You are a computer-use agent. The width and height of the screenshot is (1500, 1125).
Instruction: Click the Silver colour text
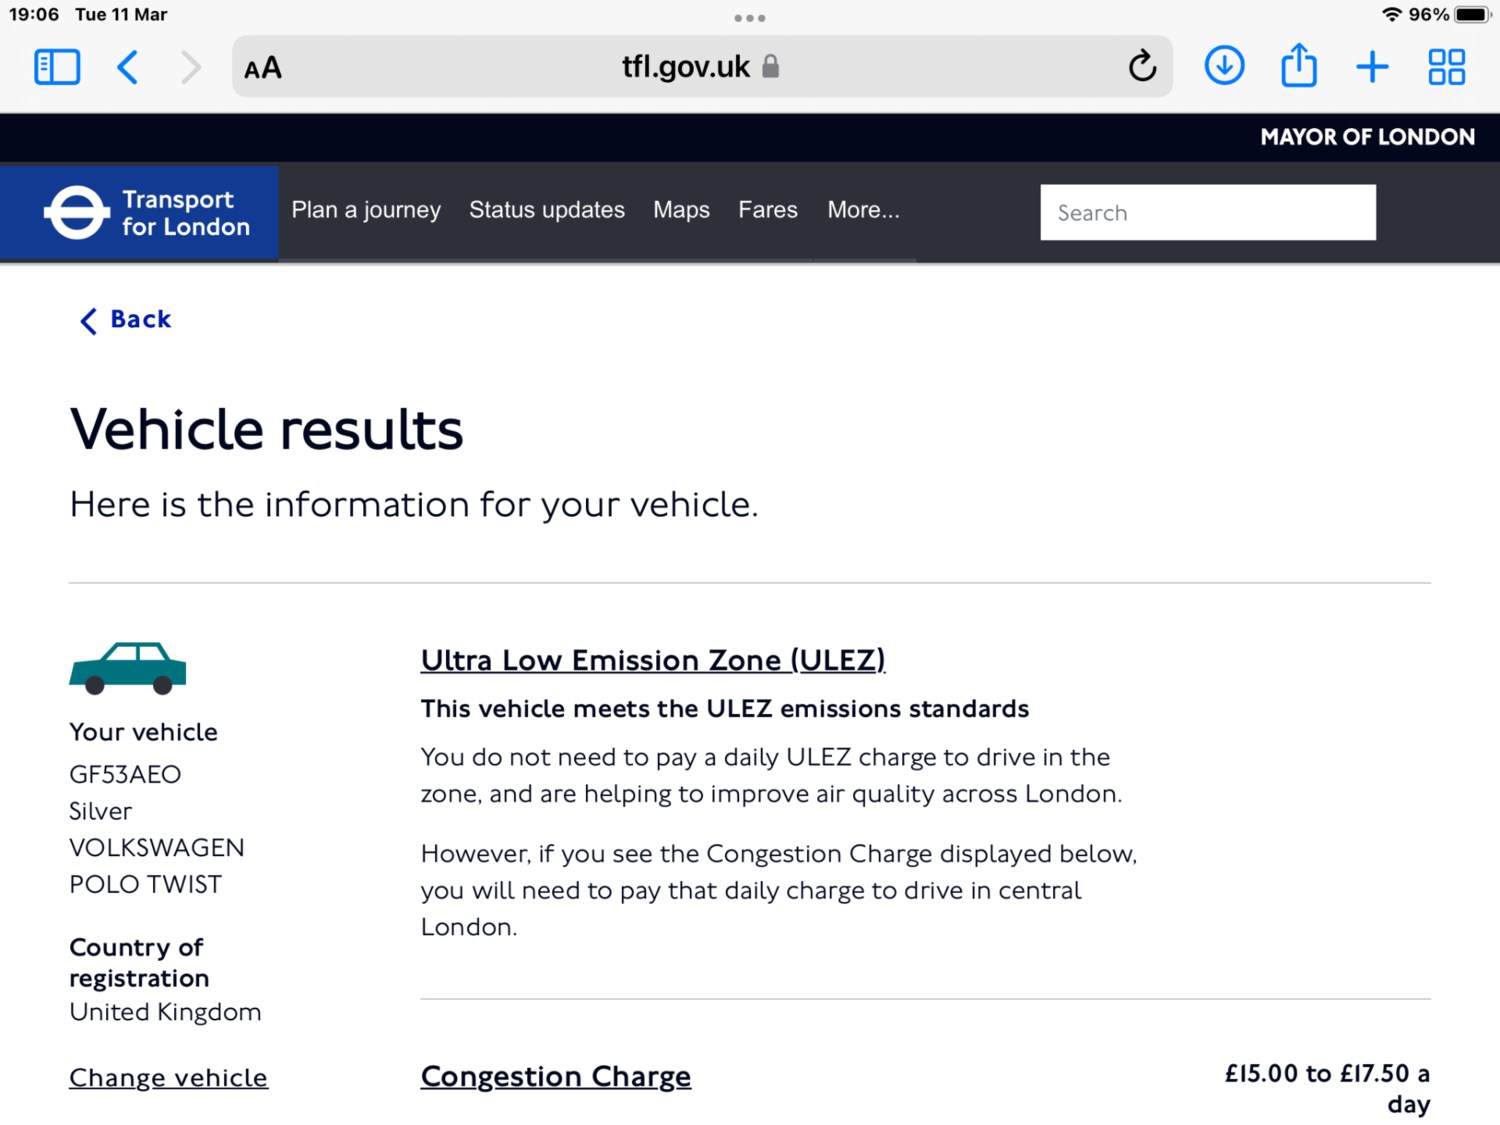click(100, 811)
